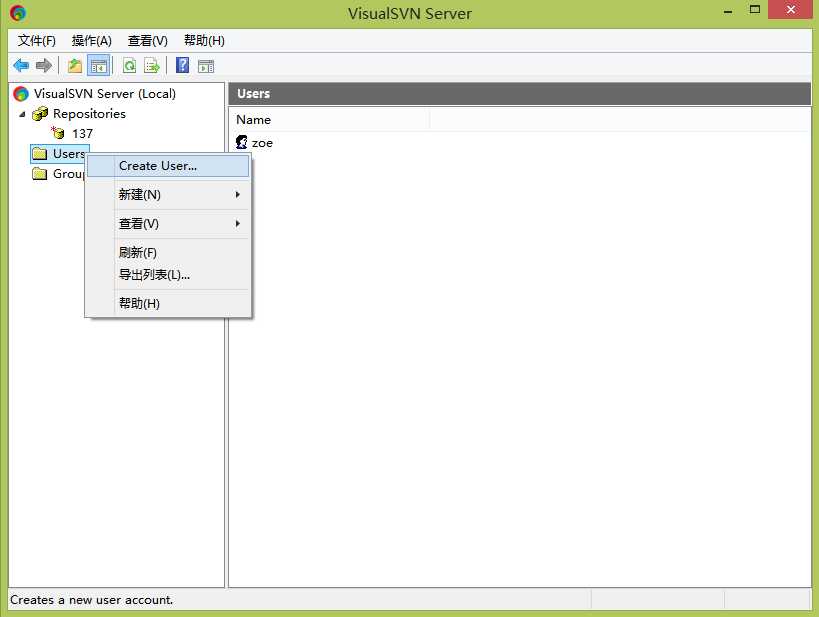Click the Forward arrow toolbar icon
The image size is (819, 617).
coord(44,66)
